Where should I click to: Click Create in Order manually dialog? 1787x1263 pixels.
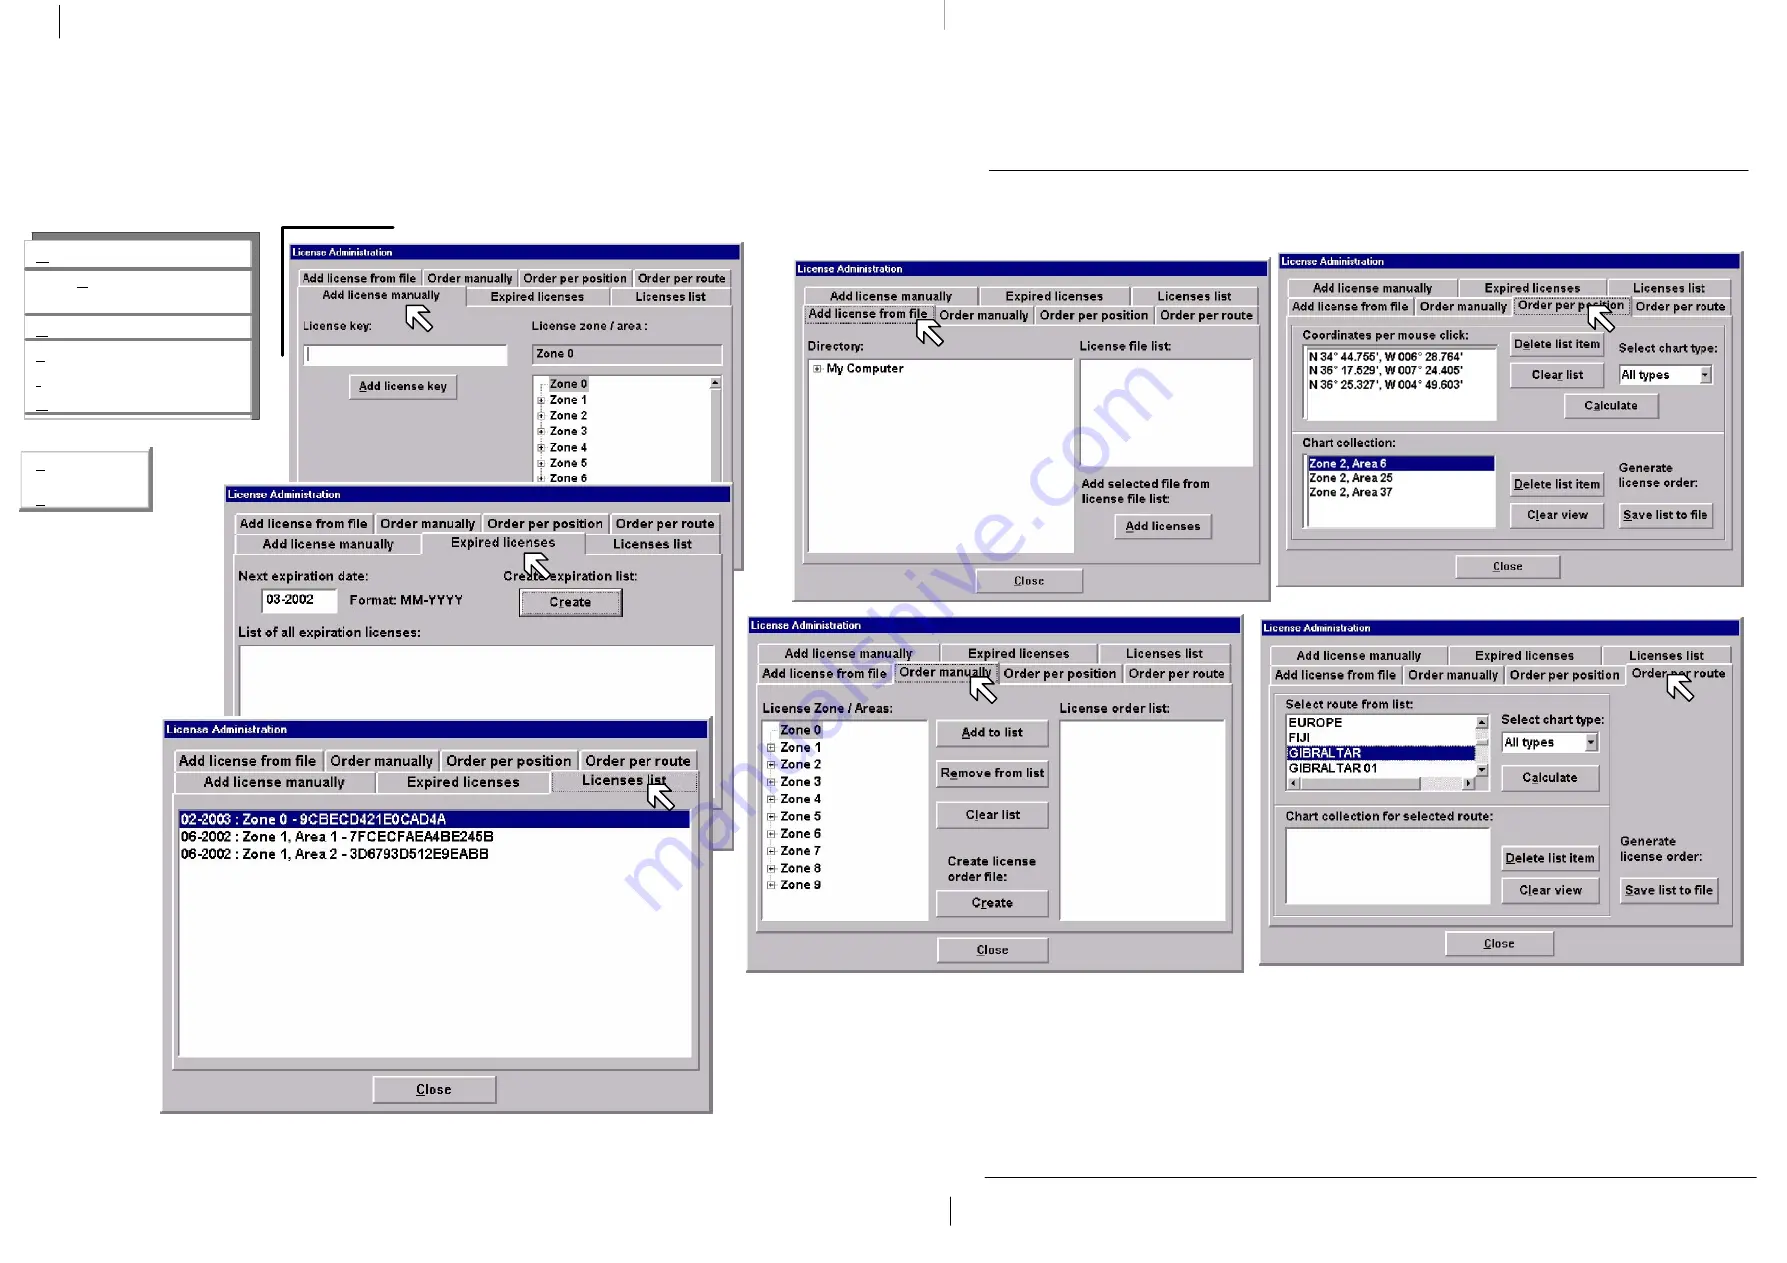pos(992,903)
